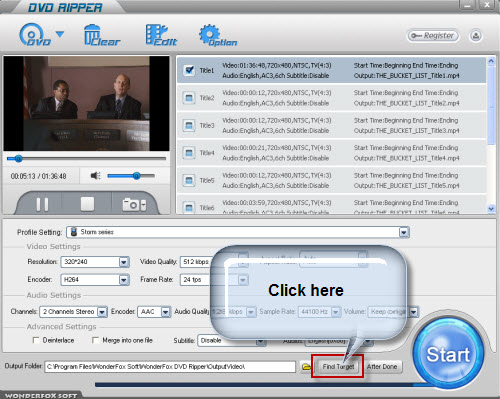
Task: Click the Clear trash icon
Action: tap(101, 35)
